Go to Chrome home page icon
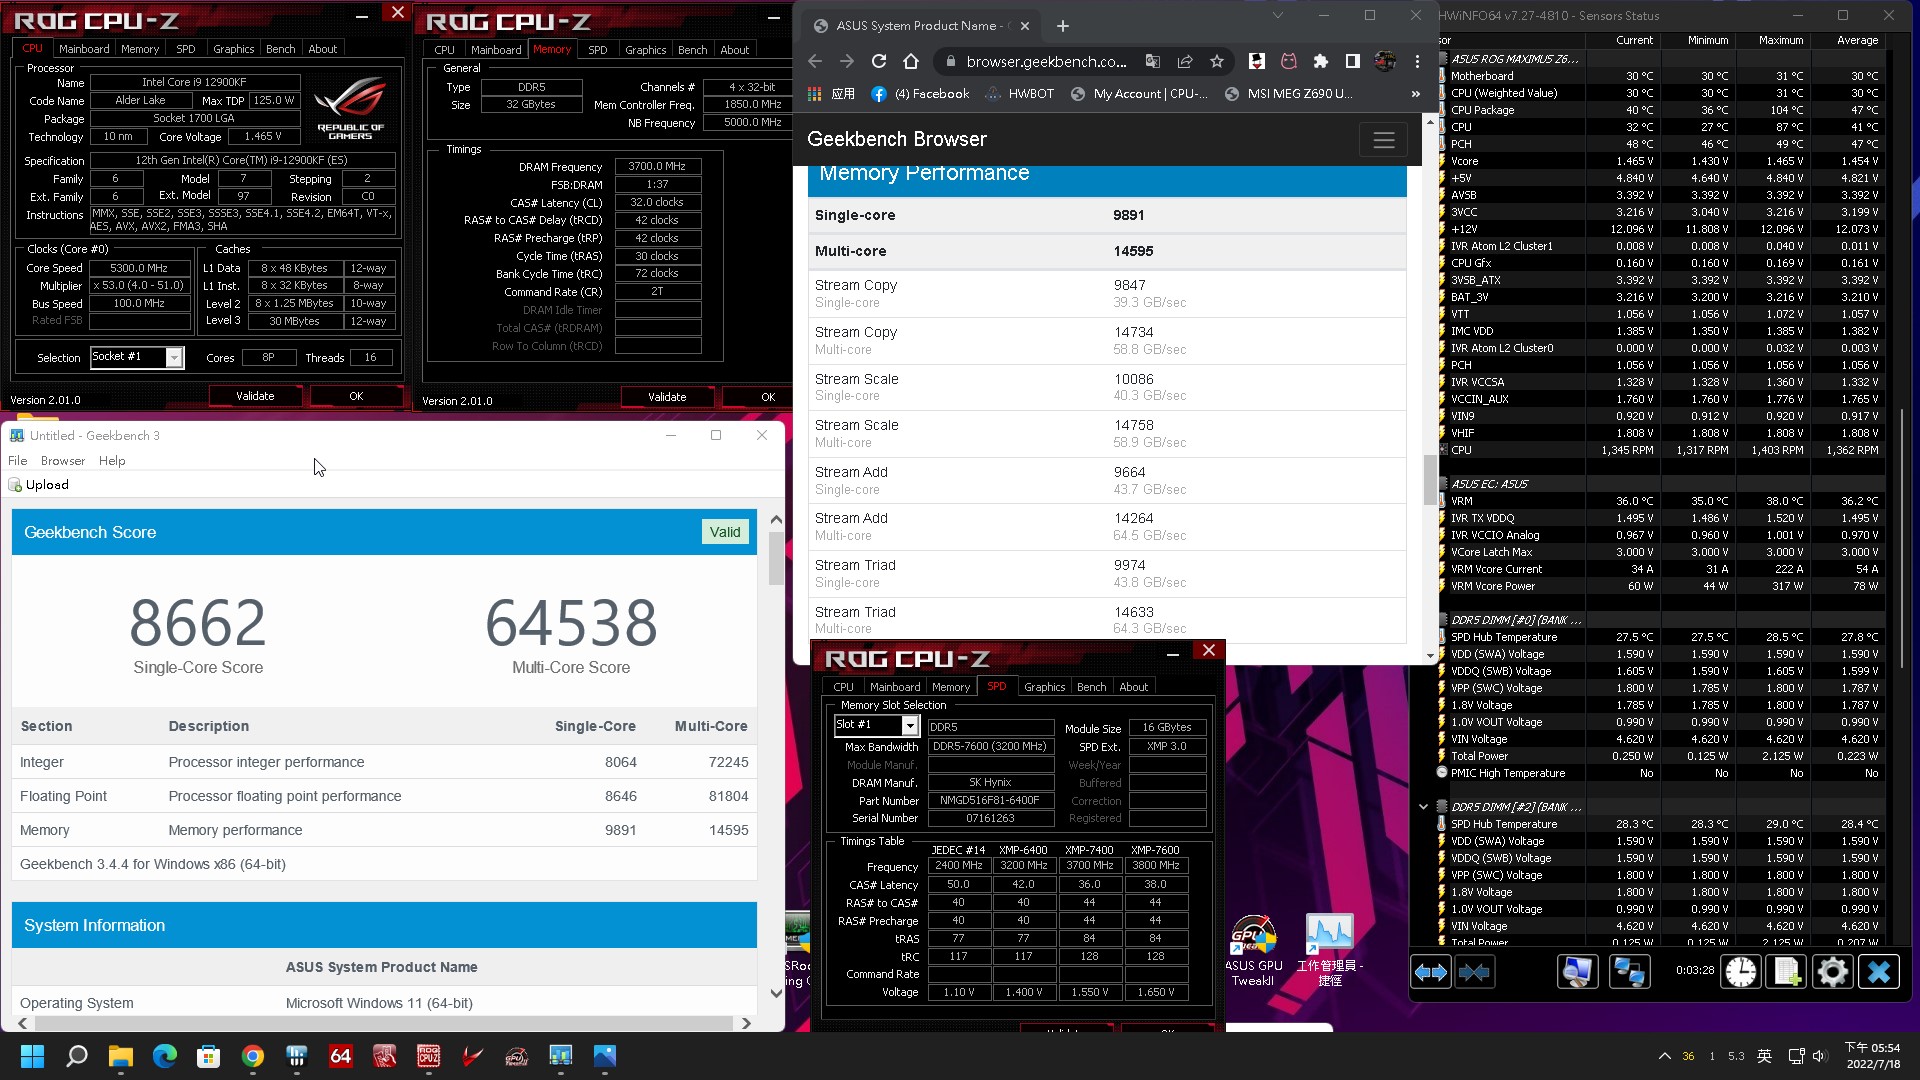 (x=911, y=62)
